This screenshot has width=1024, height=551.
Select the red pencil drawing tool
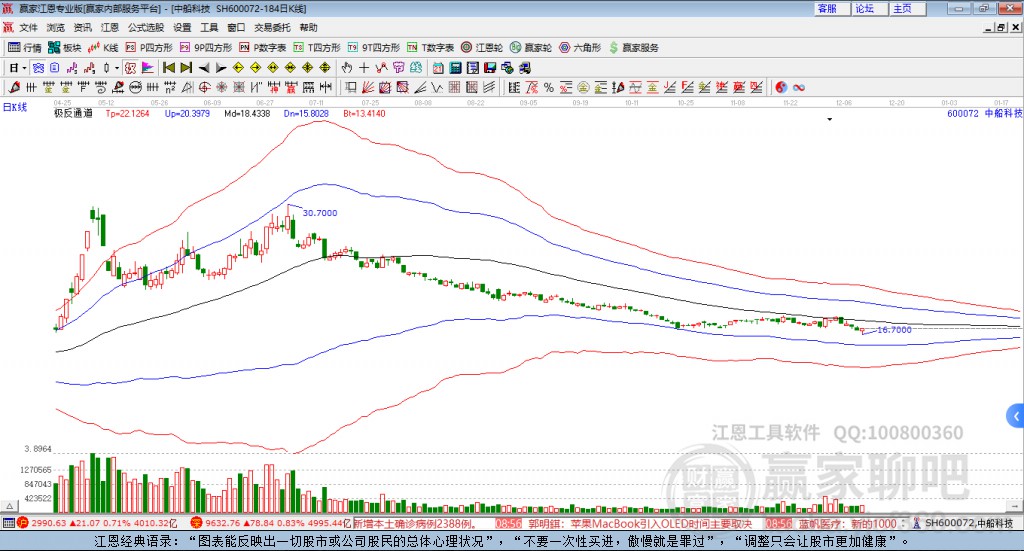[14, 87]
